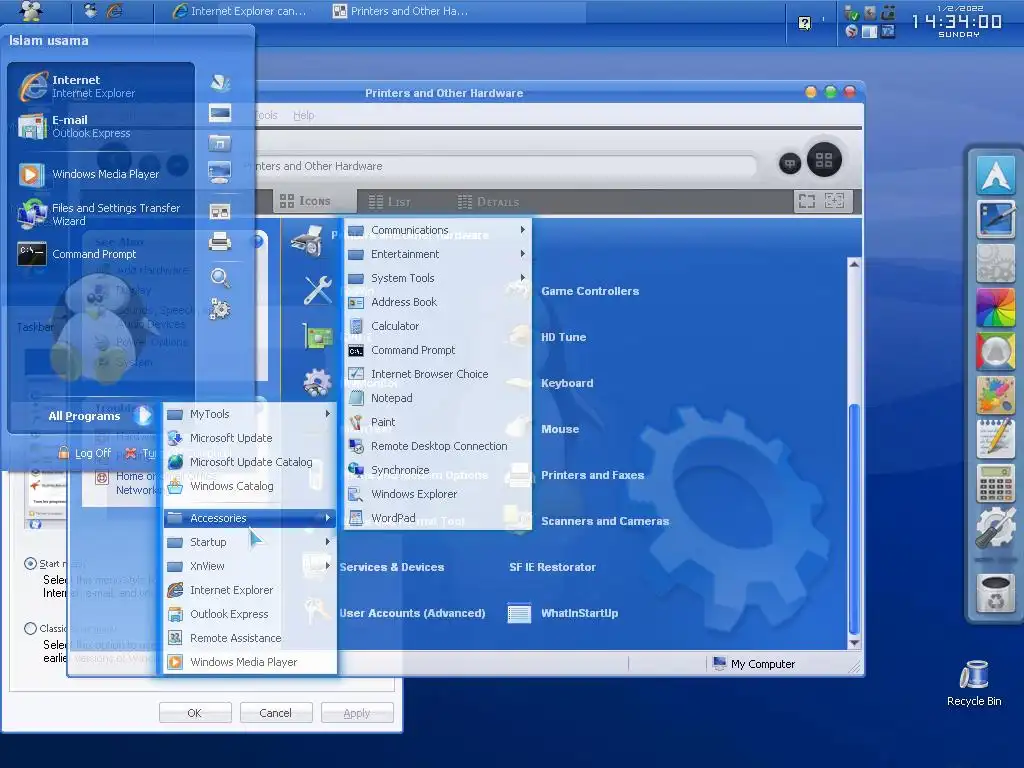Image resolution: width=1024 pixels, height=768 pixels.
Task: Click the music folder icon in Start menu
Action: pos(219,142)
